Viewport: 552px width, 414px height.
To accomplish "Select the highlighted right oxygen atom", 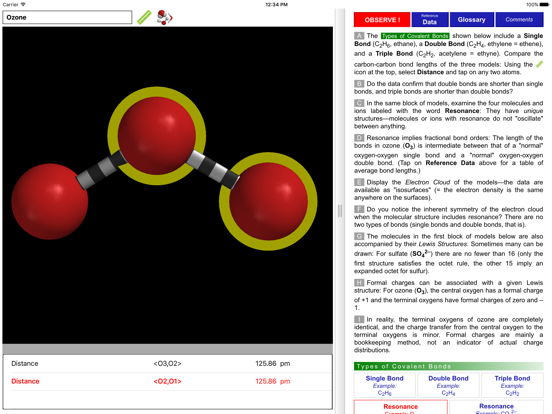I will 268,201.
